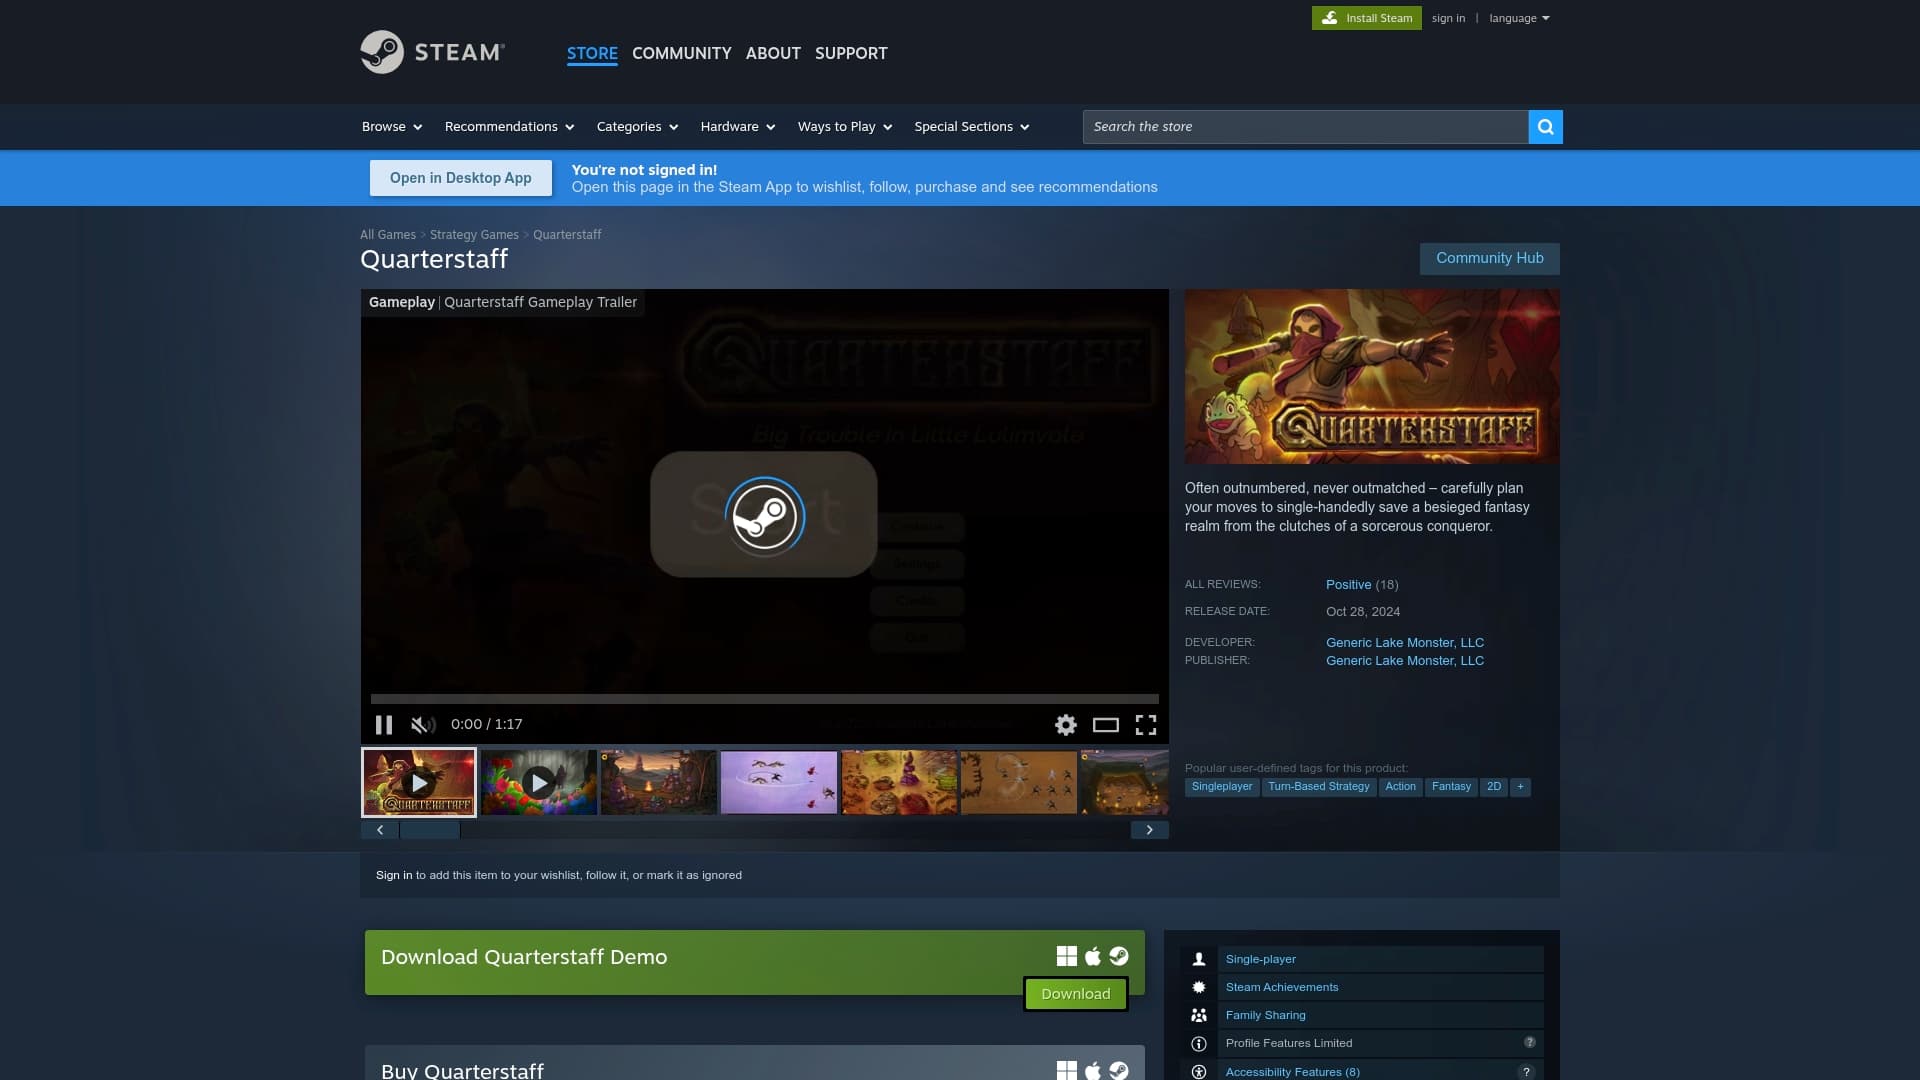1920x1080 pixels.
Task: Click the Steam Achievements icon in features list
Action: [x=1198, y=987]
